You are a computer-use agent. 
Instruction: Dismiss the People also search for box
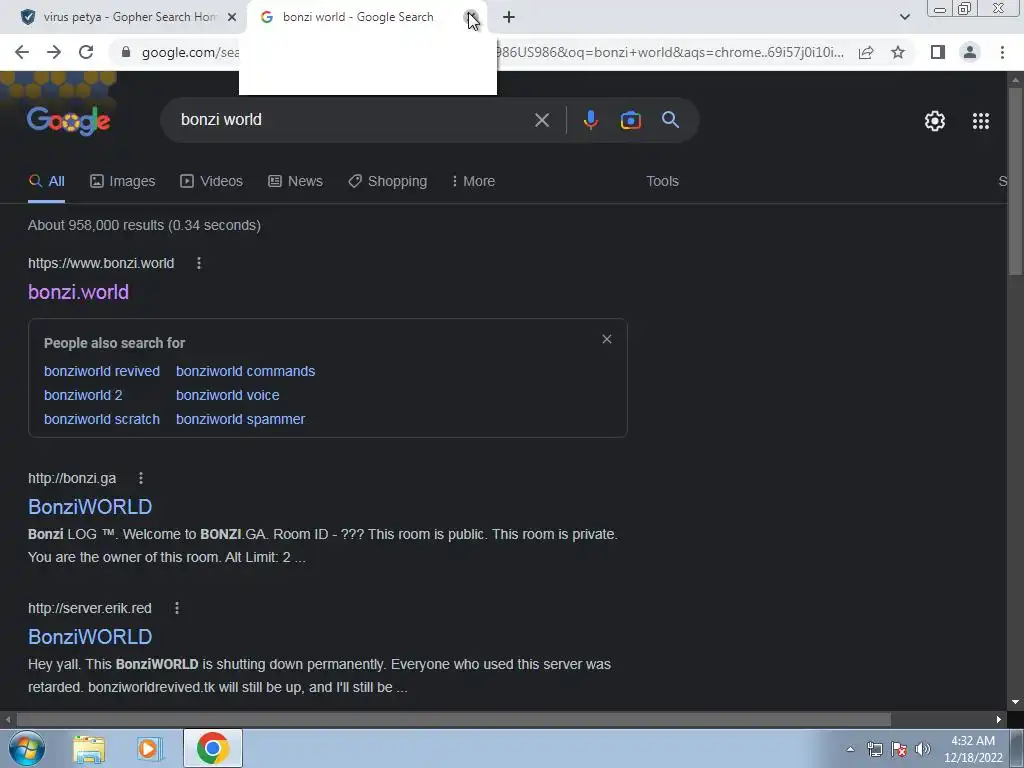(607, 339)
